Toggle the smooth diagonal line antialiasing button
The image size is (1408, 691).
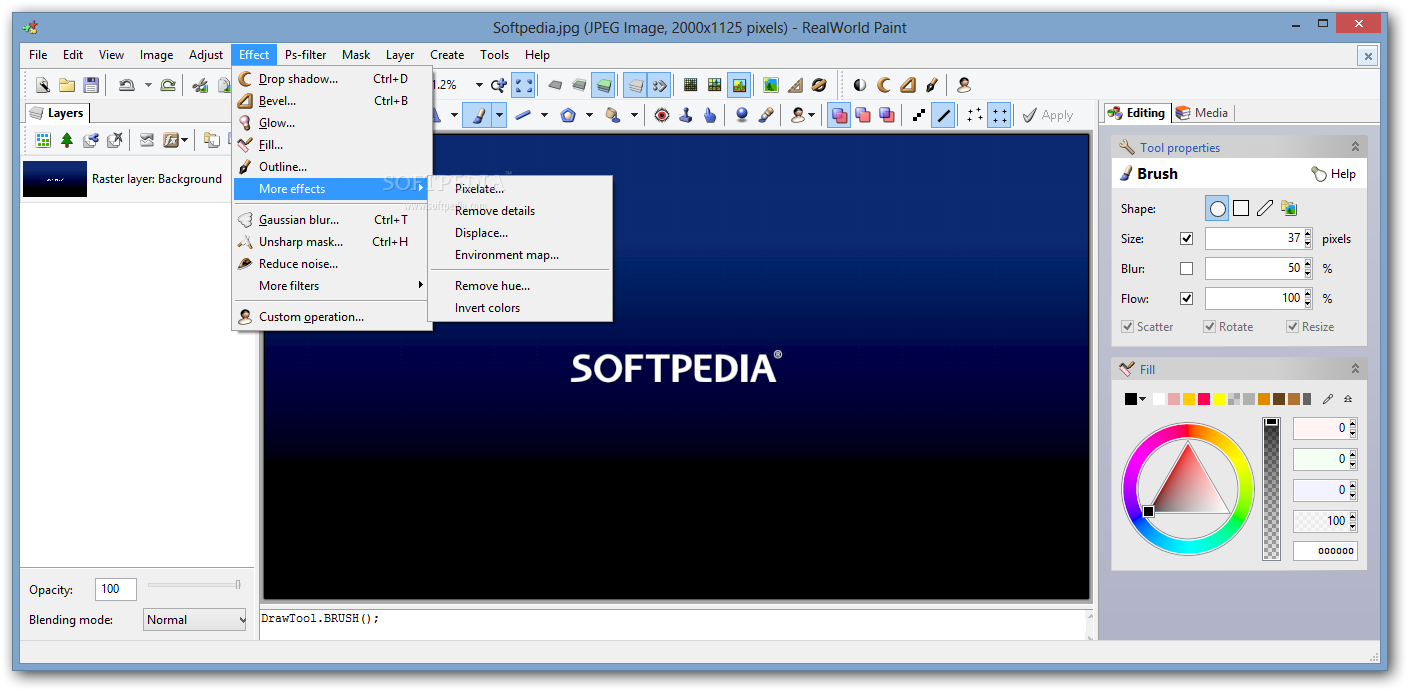pos(943,115)
